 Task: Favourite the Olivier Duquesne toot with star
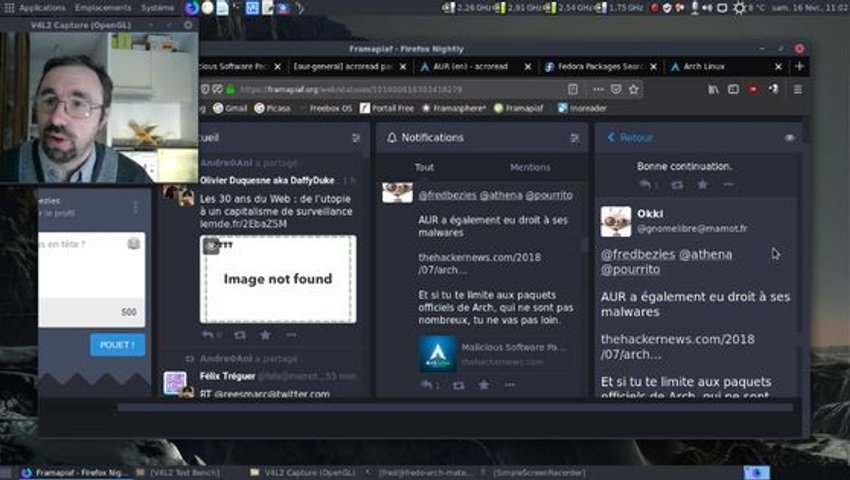(265, 335)
